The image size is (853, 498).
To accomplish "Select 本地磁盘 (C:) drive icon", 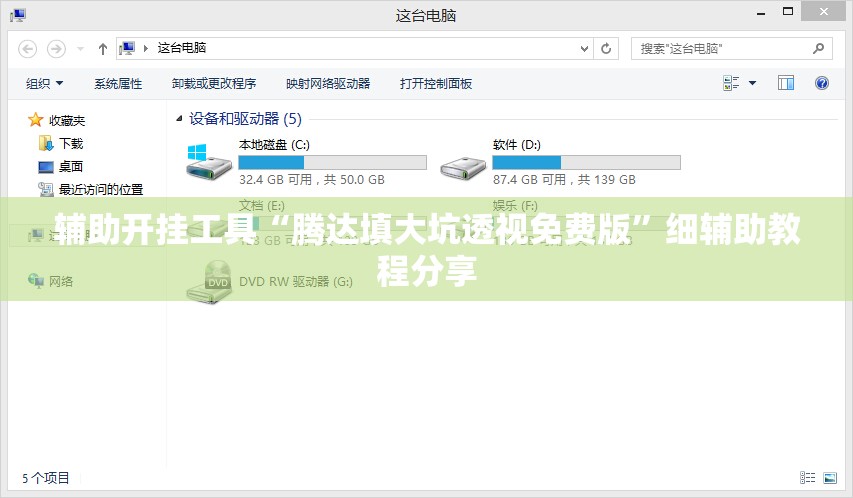I will [208, 162].
